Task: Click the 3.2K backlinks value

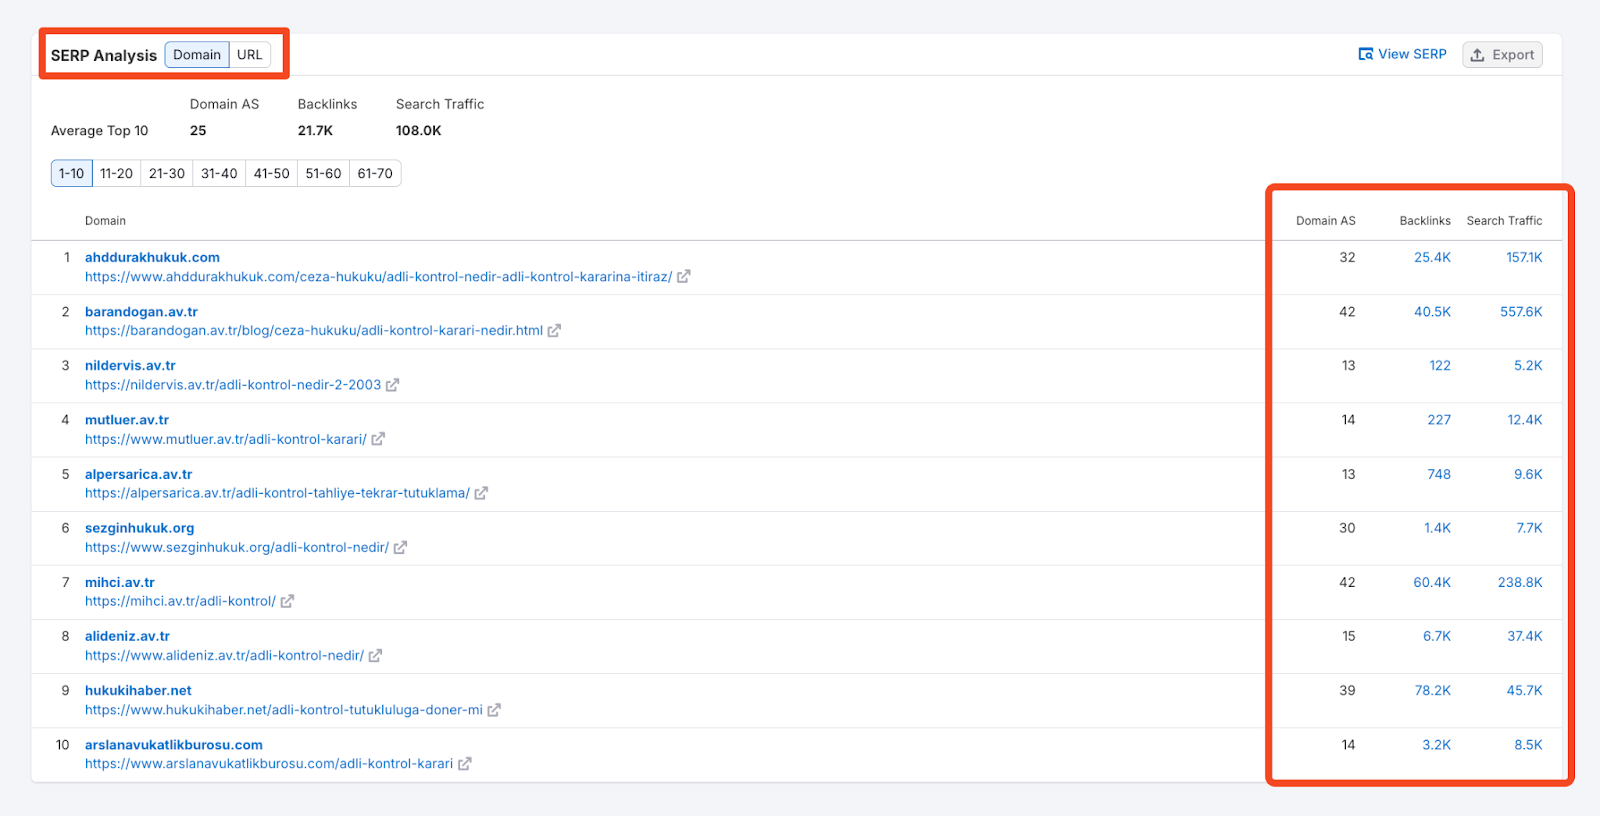Action: [x=1437, y=745]
